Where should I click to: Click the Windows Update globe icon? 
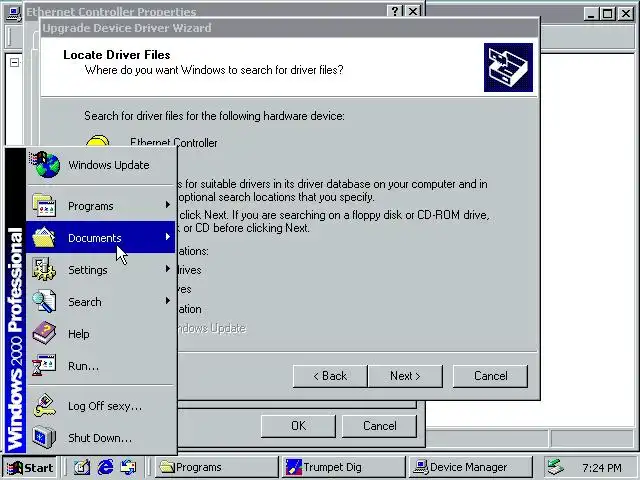pos(45,164)
